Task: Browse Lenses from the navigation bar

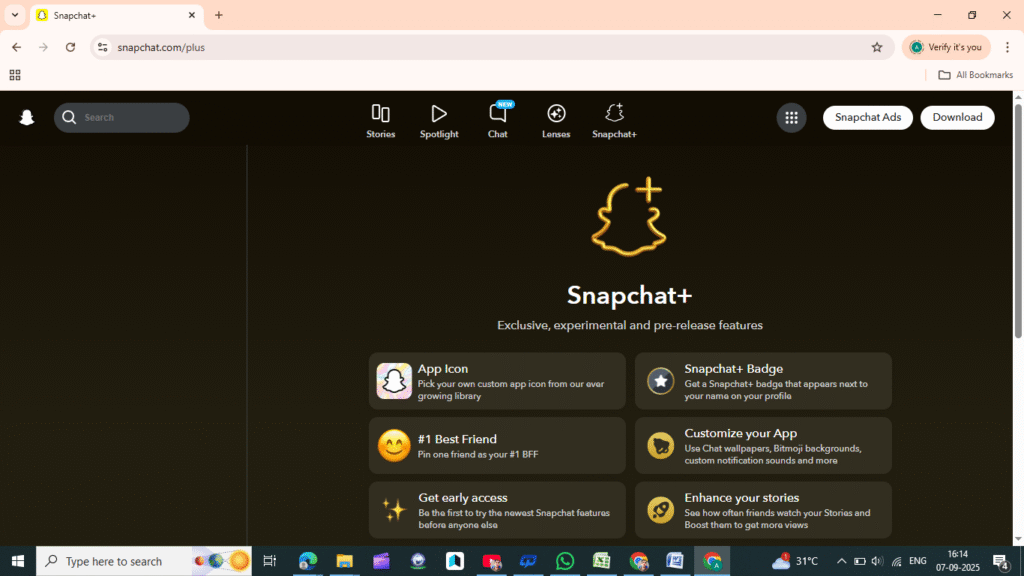Action: tap(556, 118)
